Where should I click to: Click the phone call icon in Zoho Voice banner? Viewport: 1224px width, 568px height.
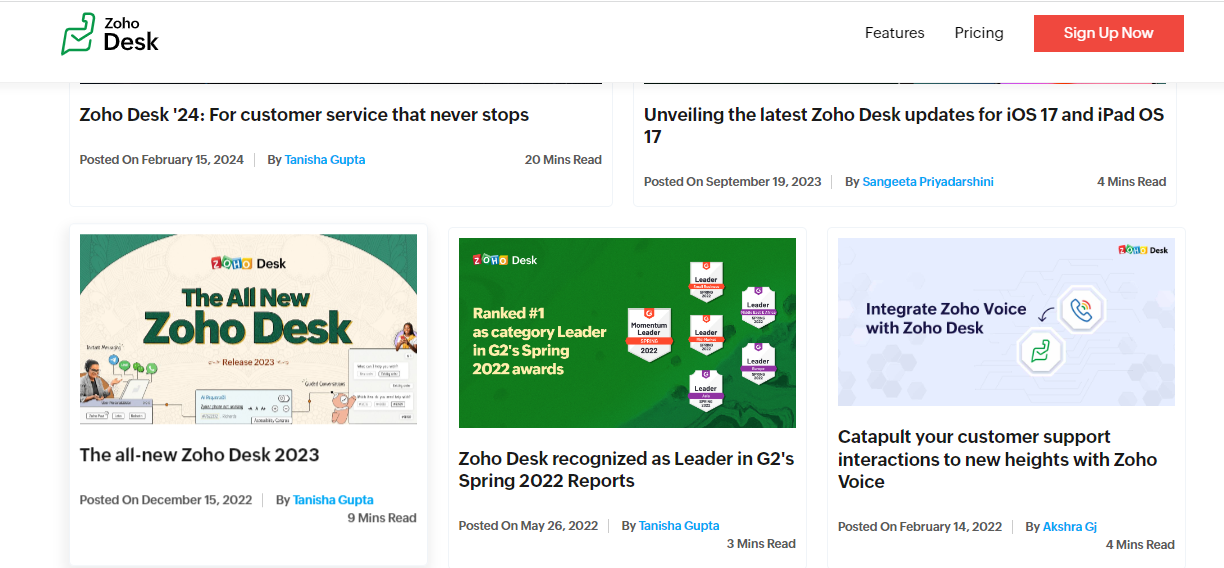[x=1080, y=310]
